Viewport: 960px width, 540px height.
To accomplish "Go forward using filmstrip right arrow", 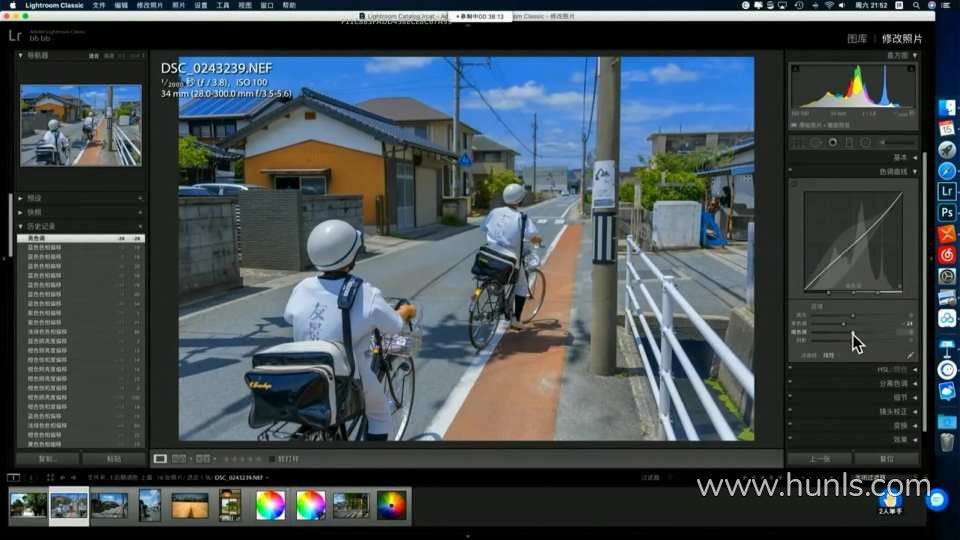I will click(73, 478).
